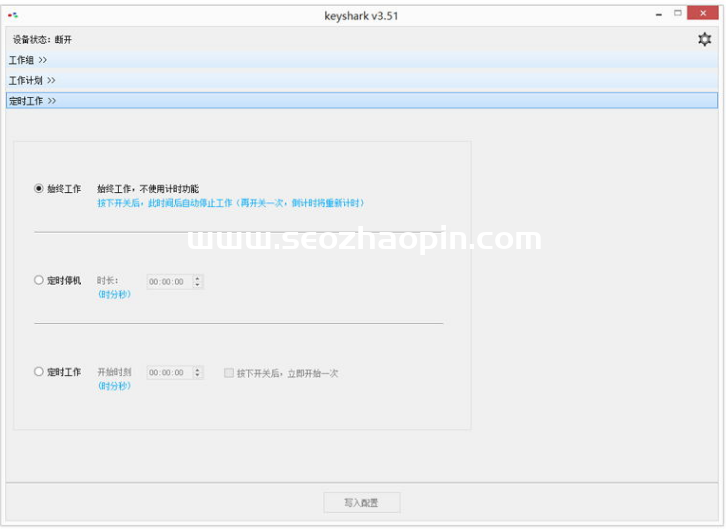This screenshot has width=726, height=529.
Task: Expand the 工作组 section
Action: tap(28, 60)
